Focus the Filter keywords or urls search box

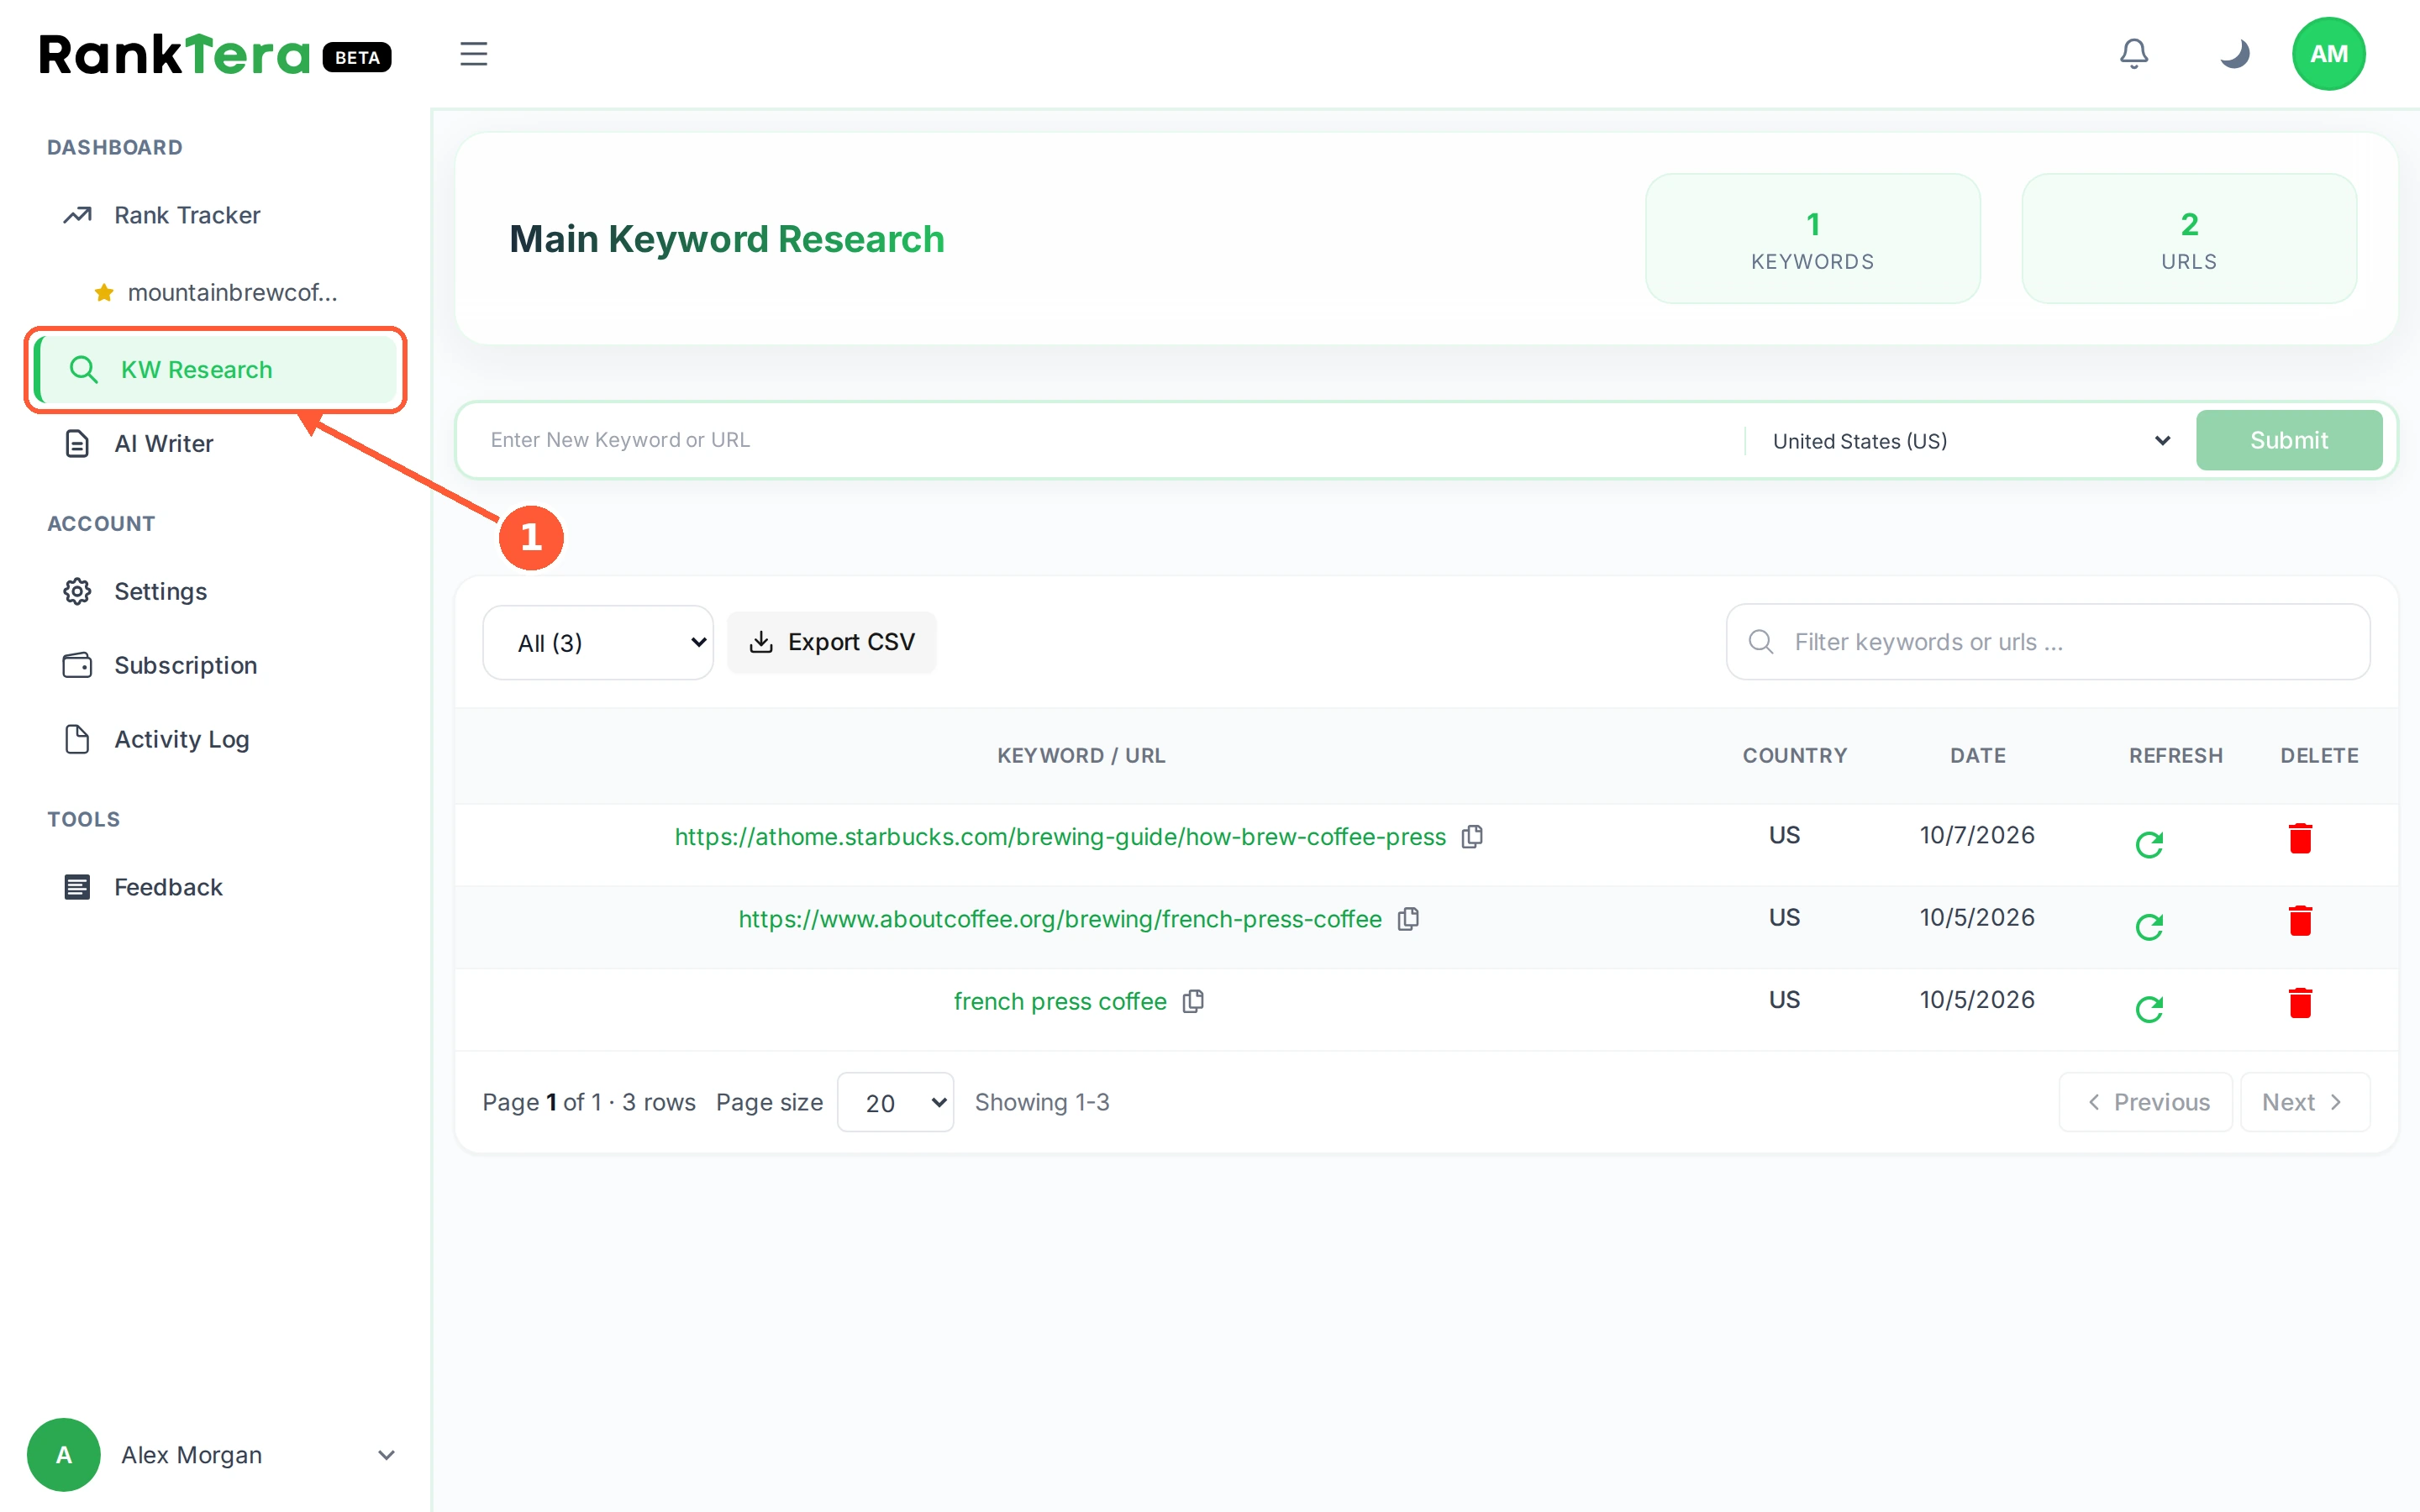[2047, 642]
